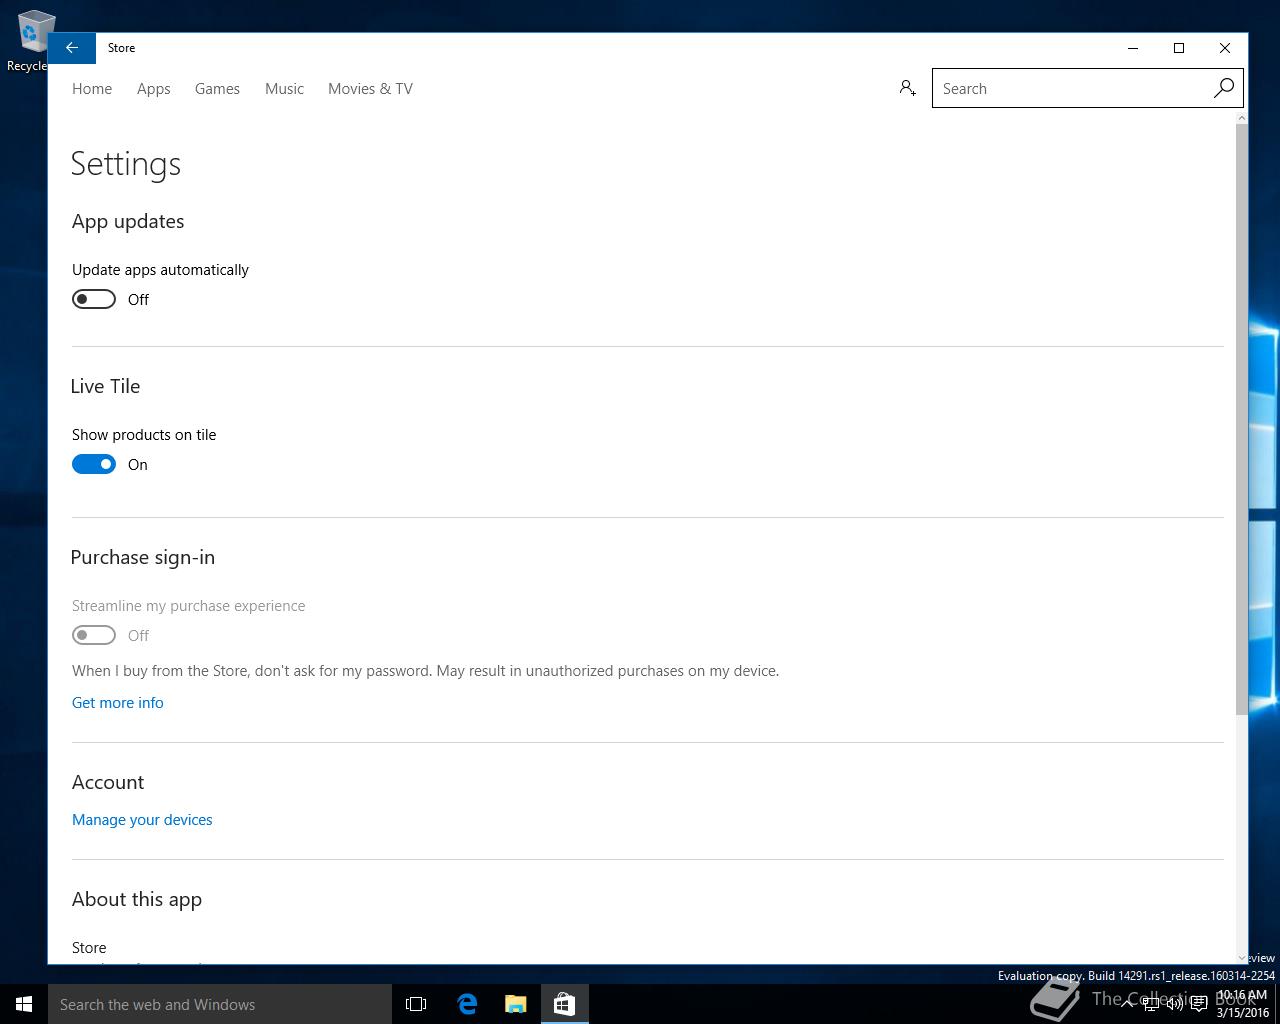This screenshot has width=1280, height=1024.
Task: Open Task View on the taskbar
Action: 416,1004
